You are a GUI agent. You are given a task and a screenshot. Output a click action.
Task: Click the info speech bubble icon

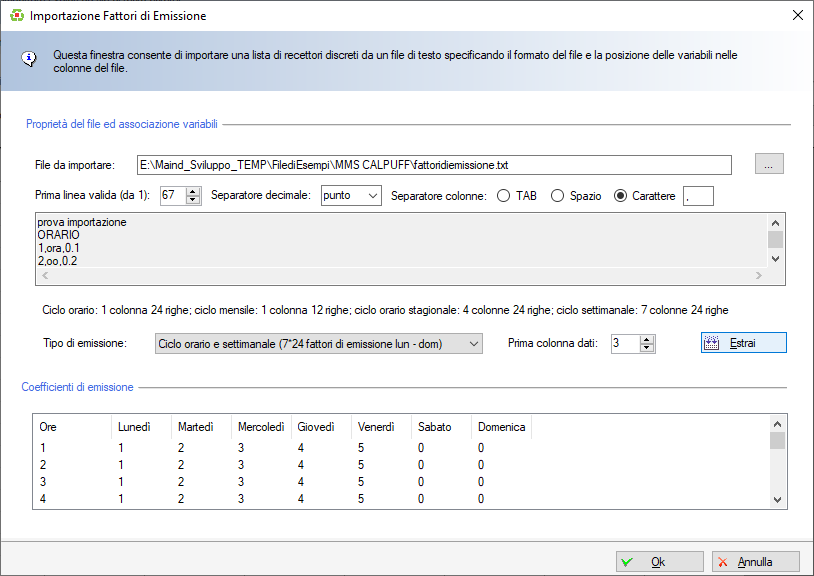(31, 57)
